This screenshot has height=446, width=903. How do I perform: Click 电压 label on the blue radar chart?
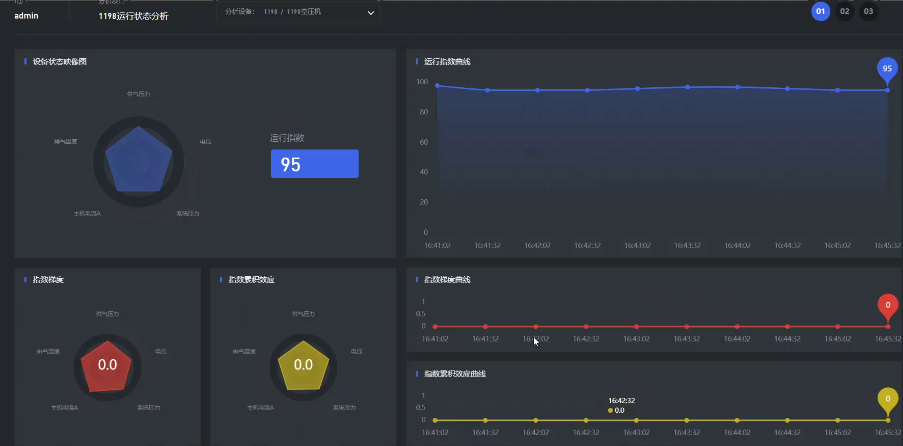(x=205, y=141)
